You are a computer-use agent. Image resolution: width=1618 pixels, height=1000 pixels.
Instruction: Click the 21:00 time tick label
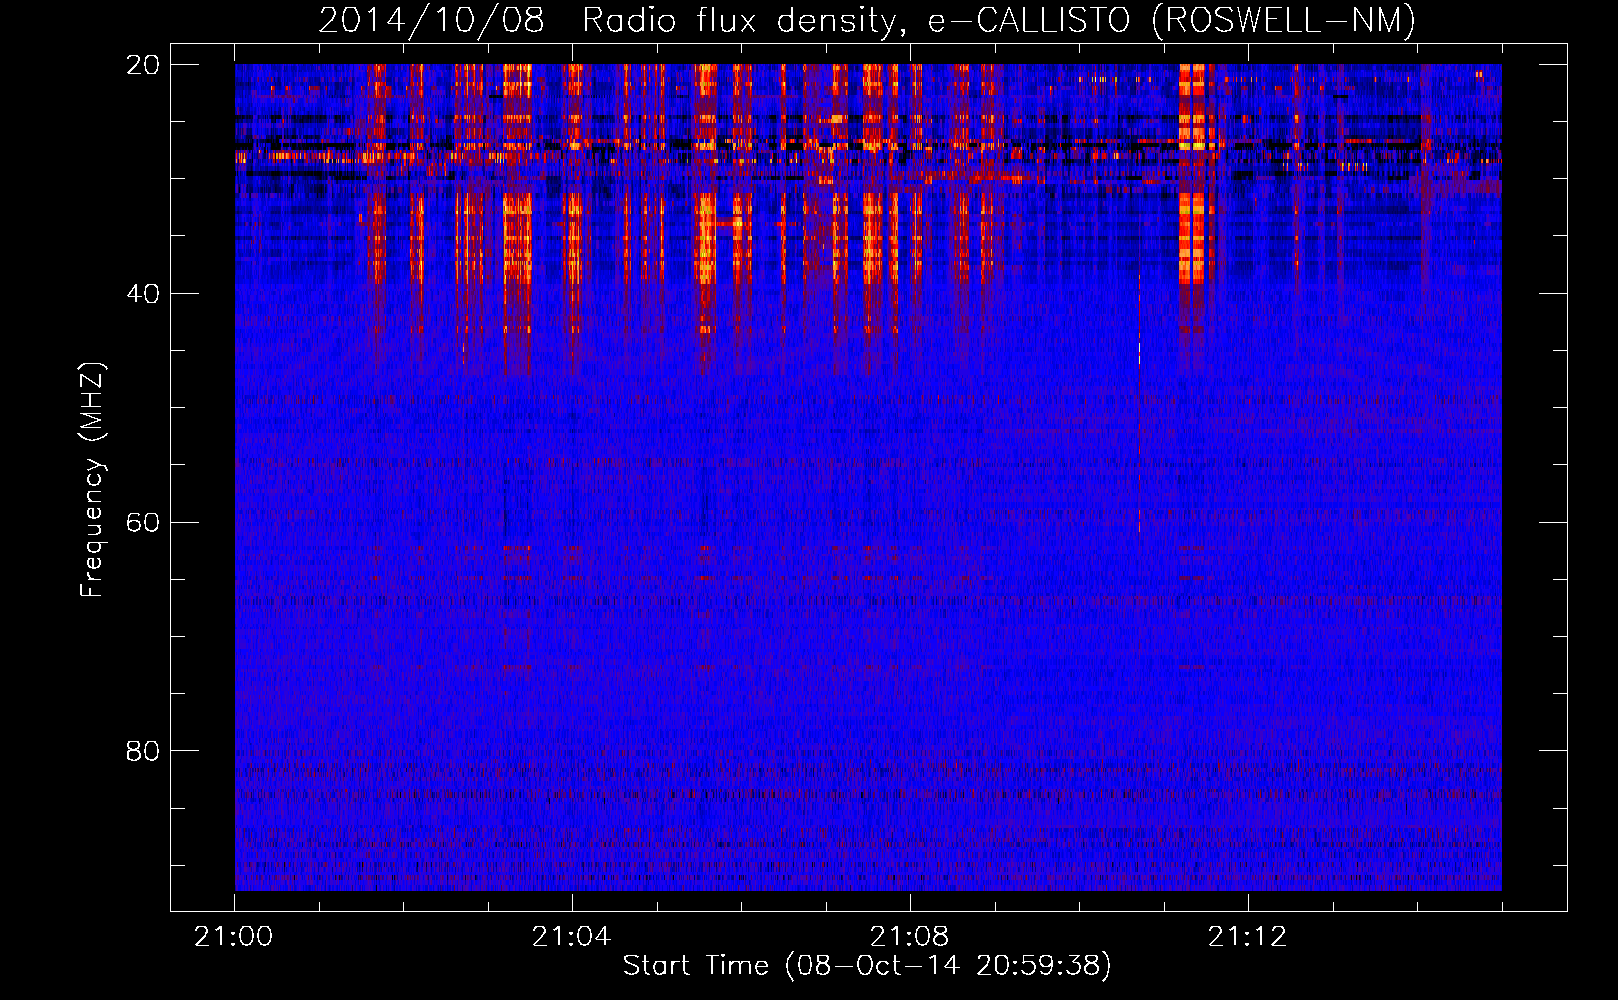(234, 937)
